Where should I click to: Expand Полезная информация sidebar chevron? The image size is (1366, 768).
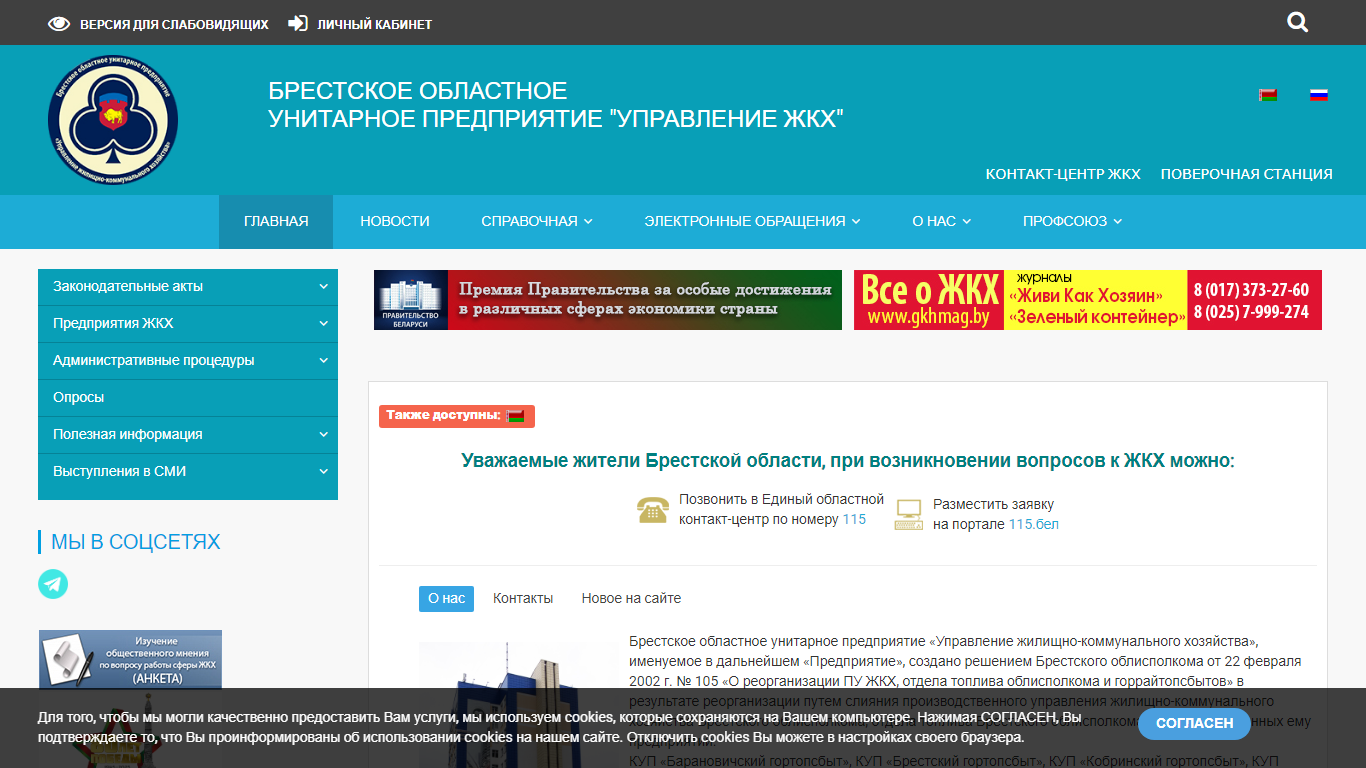tap(324, 434)
